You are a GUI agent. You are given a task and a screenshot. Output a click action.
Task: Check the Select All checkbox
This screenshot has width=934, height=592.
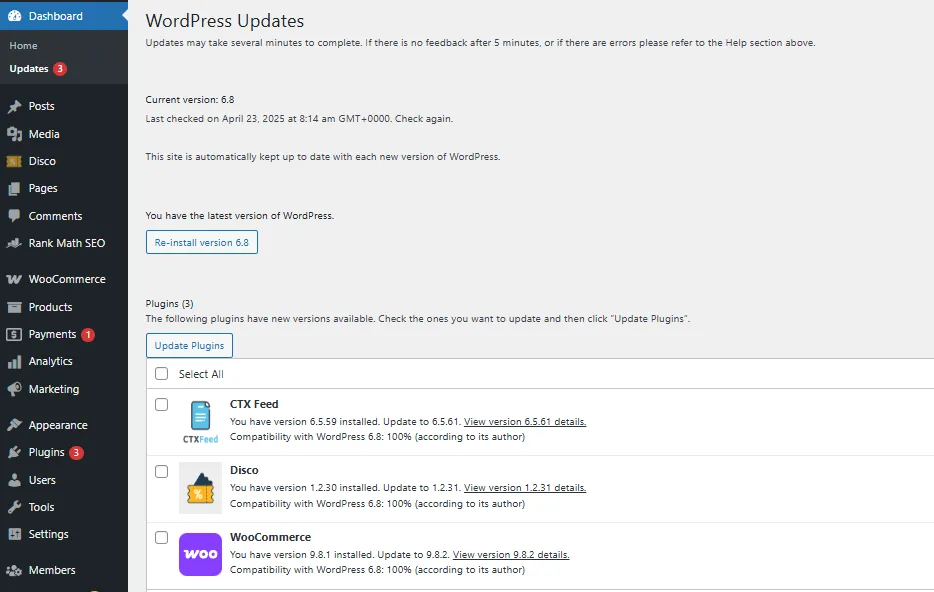pos(161,373)
